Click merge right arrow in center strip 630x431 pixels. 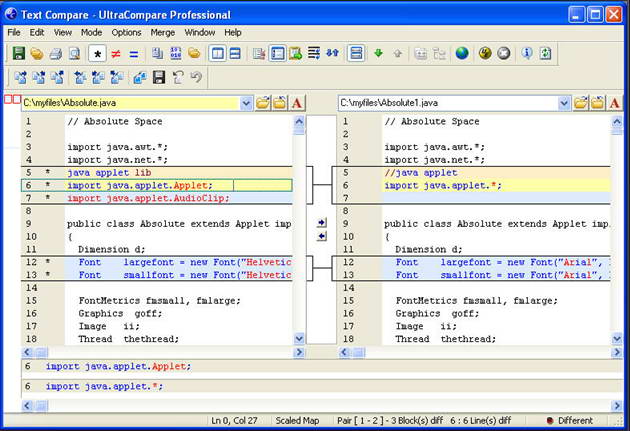321,223
